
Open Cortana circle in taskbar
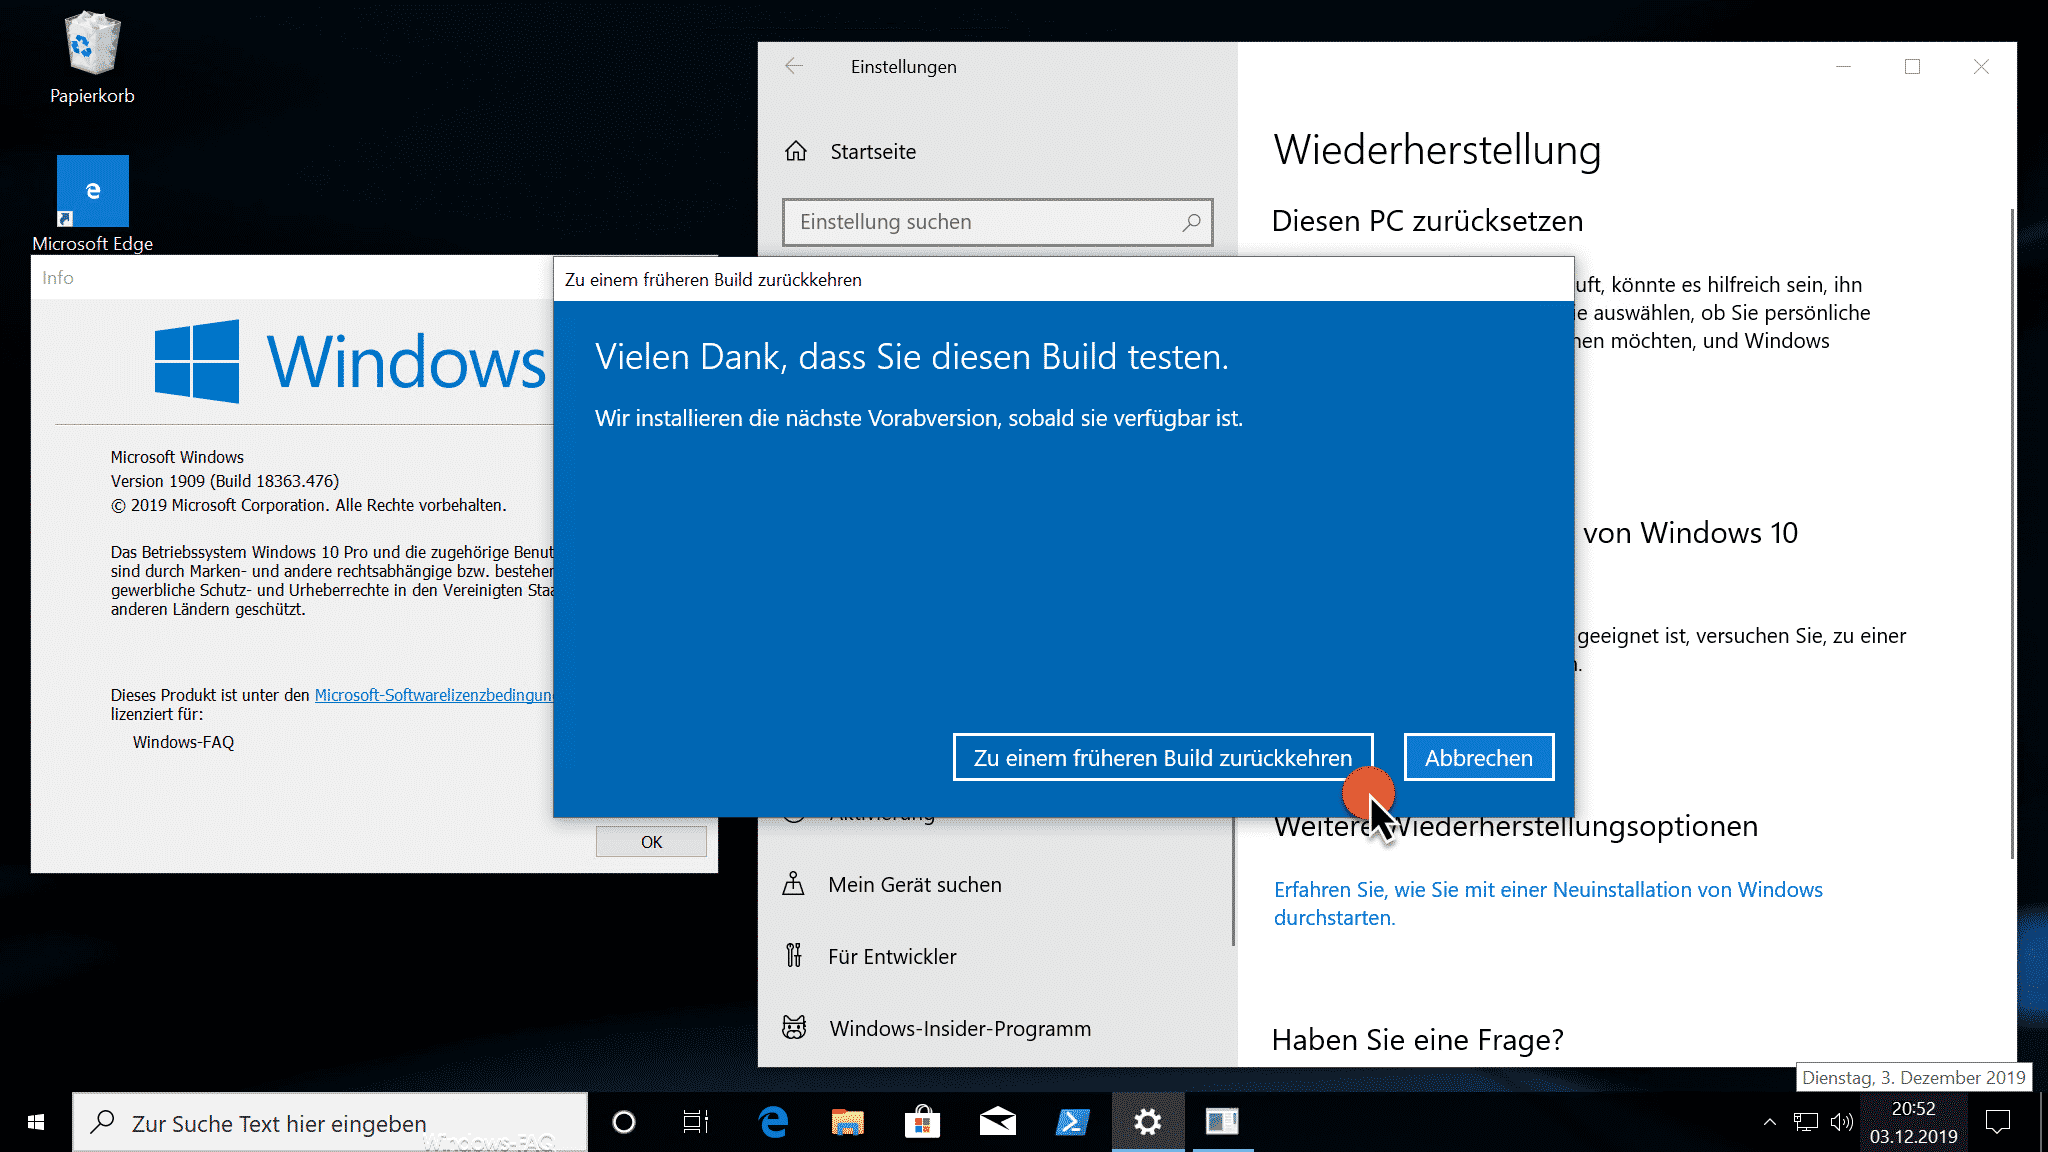624,1122
